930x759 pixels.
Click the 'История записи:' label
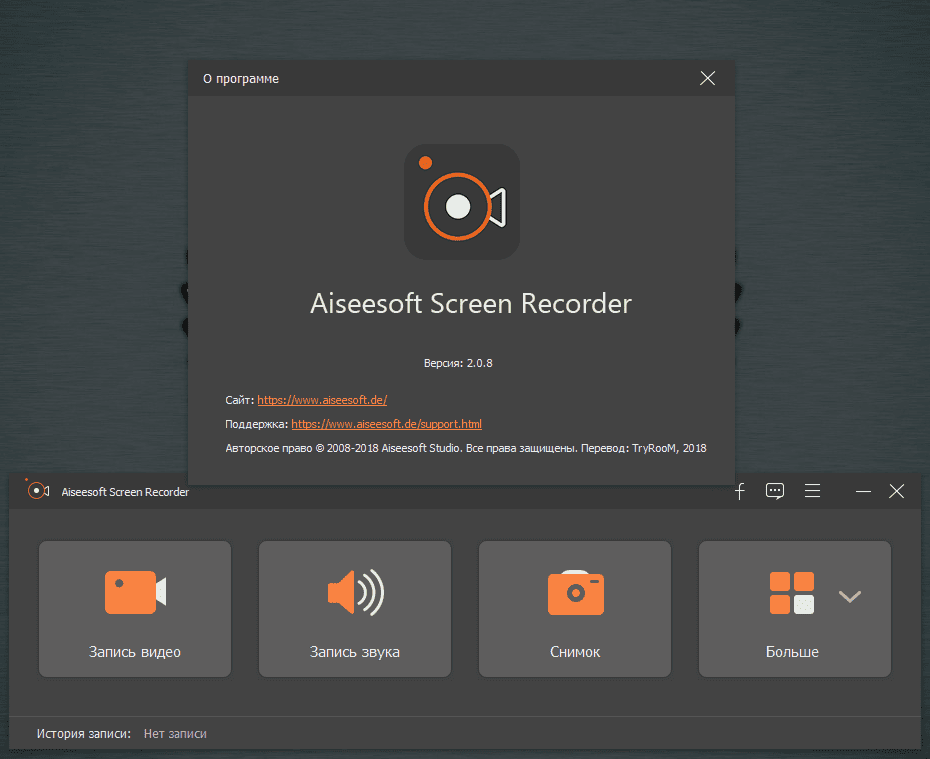pyautogui.click(x=84, y=734)
